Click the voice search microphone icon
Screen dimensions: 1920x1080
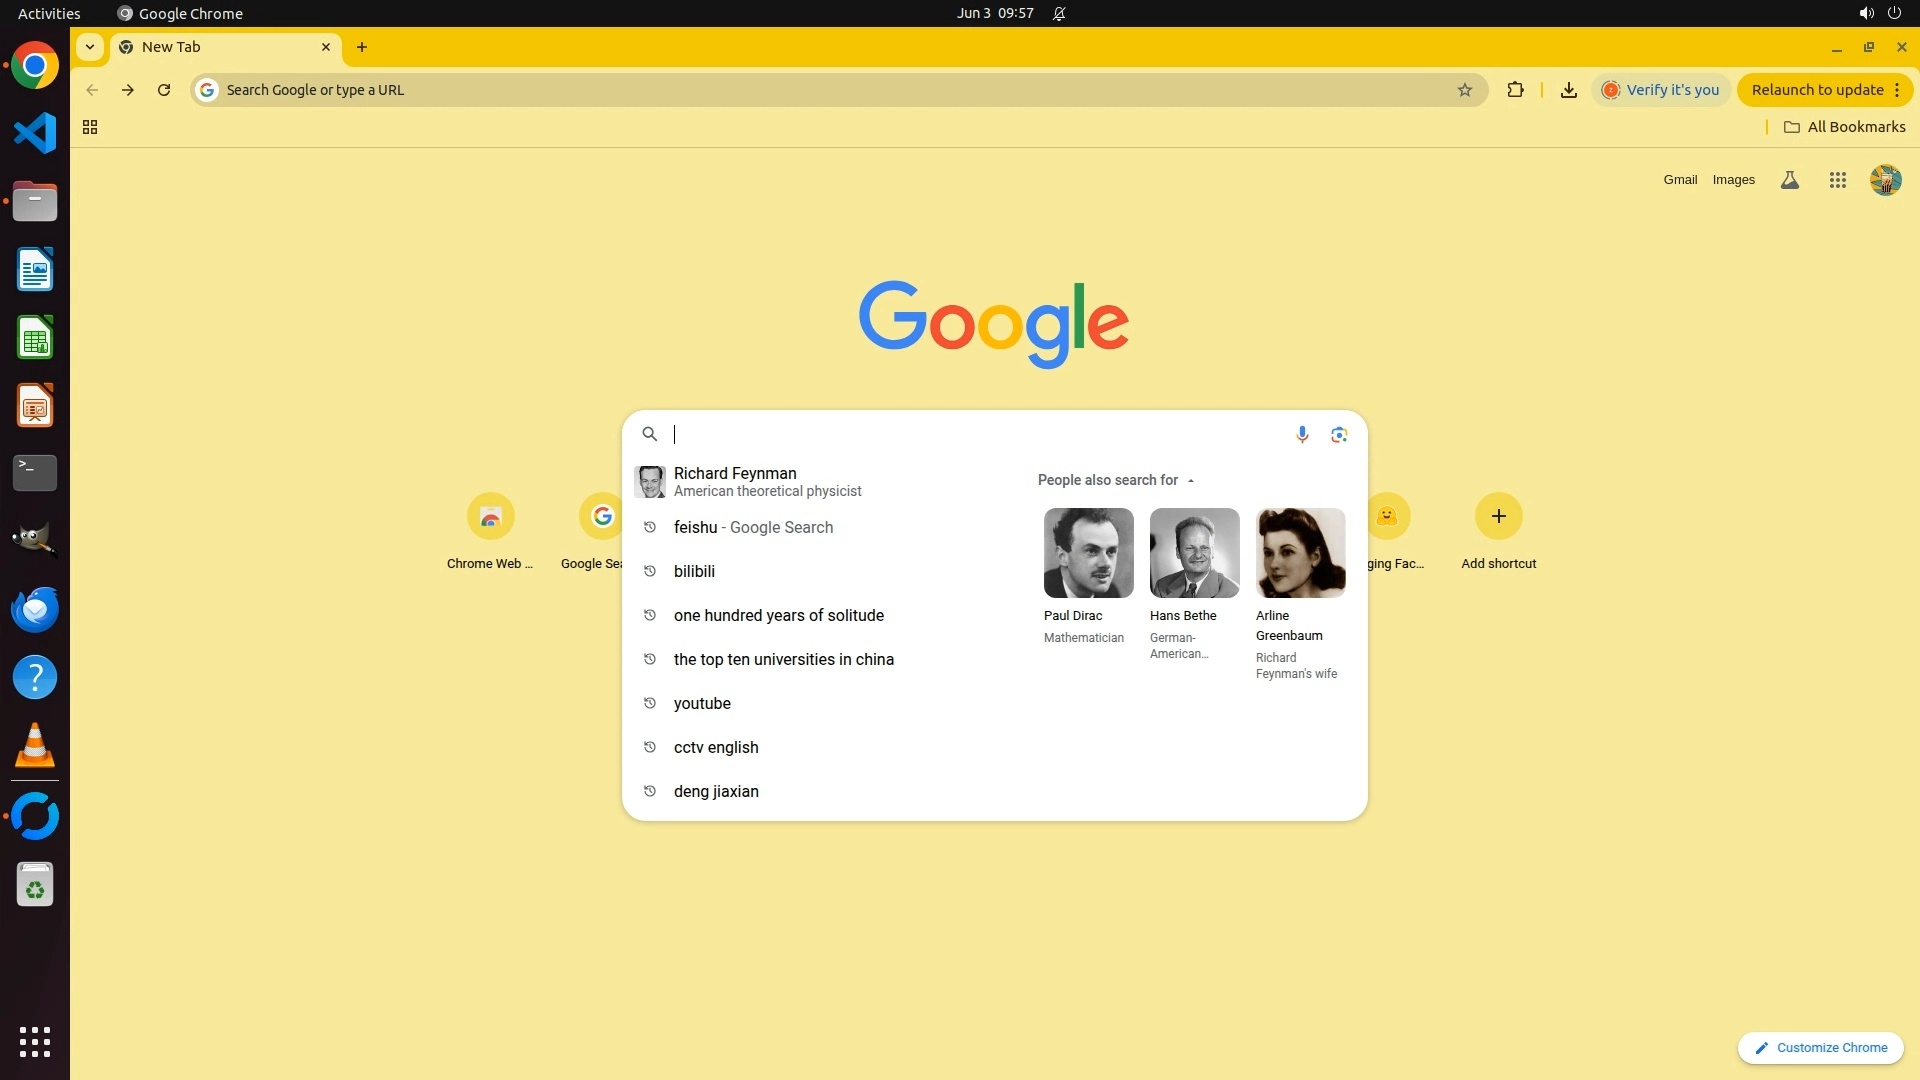(1302, 434)
